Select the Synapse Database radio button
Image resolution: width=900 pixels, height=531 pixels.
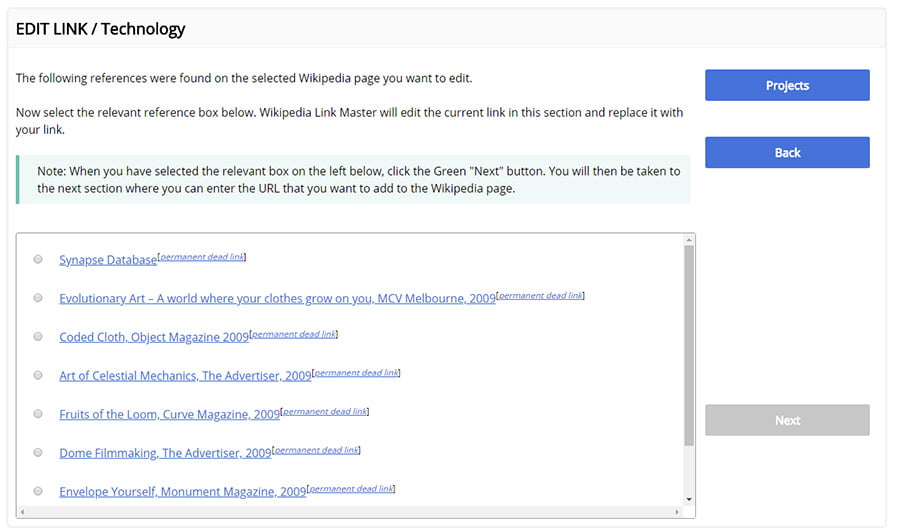point(38,259)
